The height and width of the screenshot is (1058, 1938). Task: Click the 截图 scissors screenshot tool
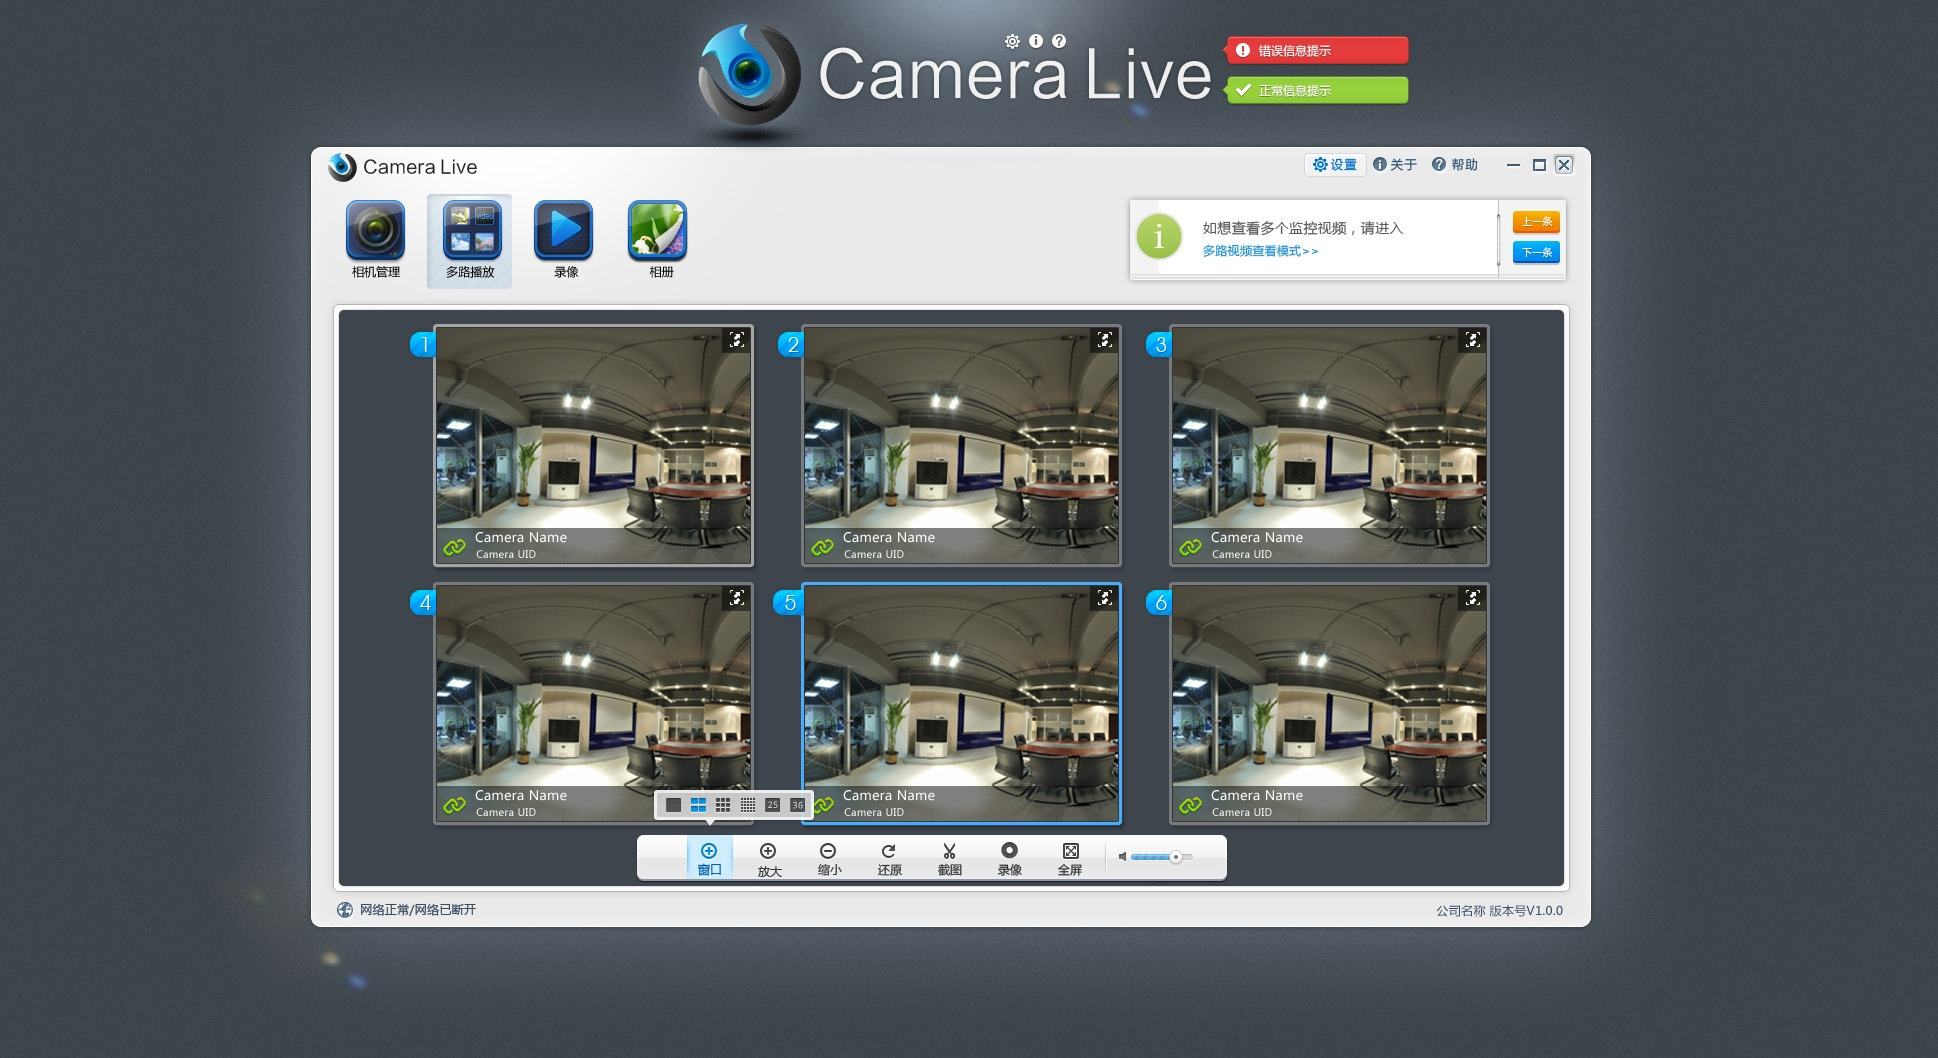tap(949, 859)
